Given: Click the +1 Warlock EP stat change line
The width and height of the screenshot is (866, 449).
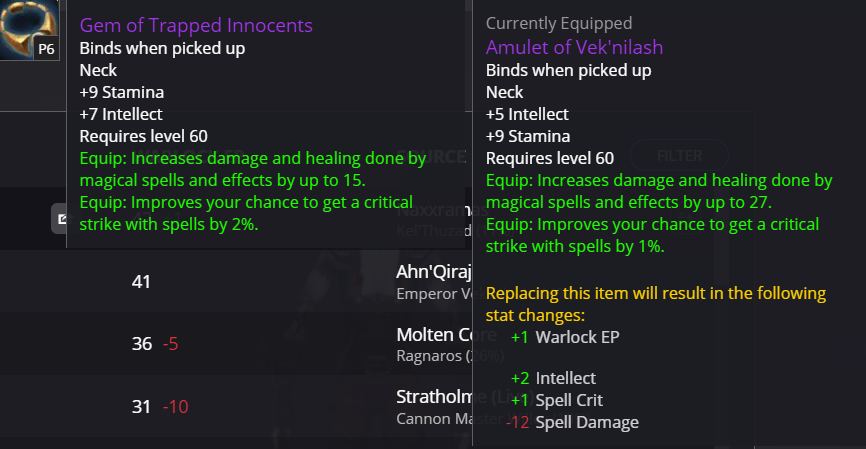Looking at the screenshot, I should [x=564, y=337].
